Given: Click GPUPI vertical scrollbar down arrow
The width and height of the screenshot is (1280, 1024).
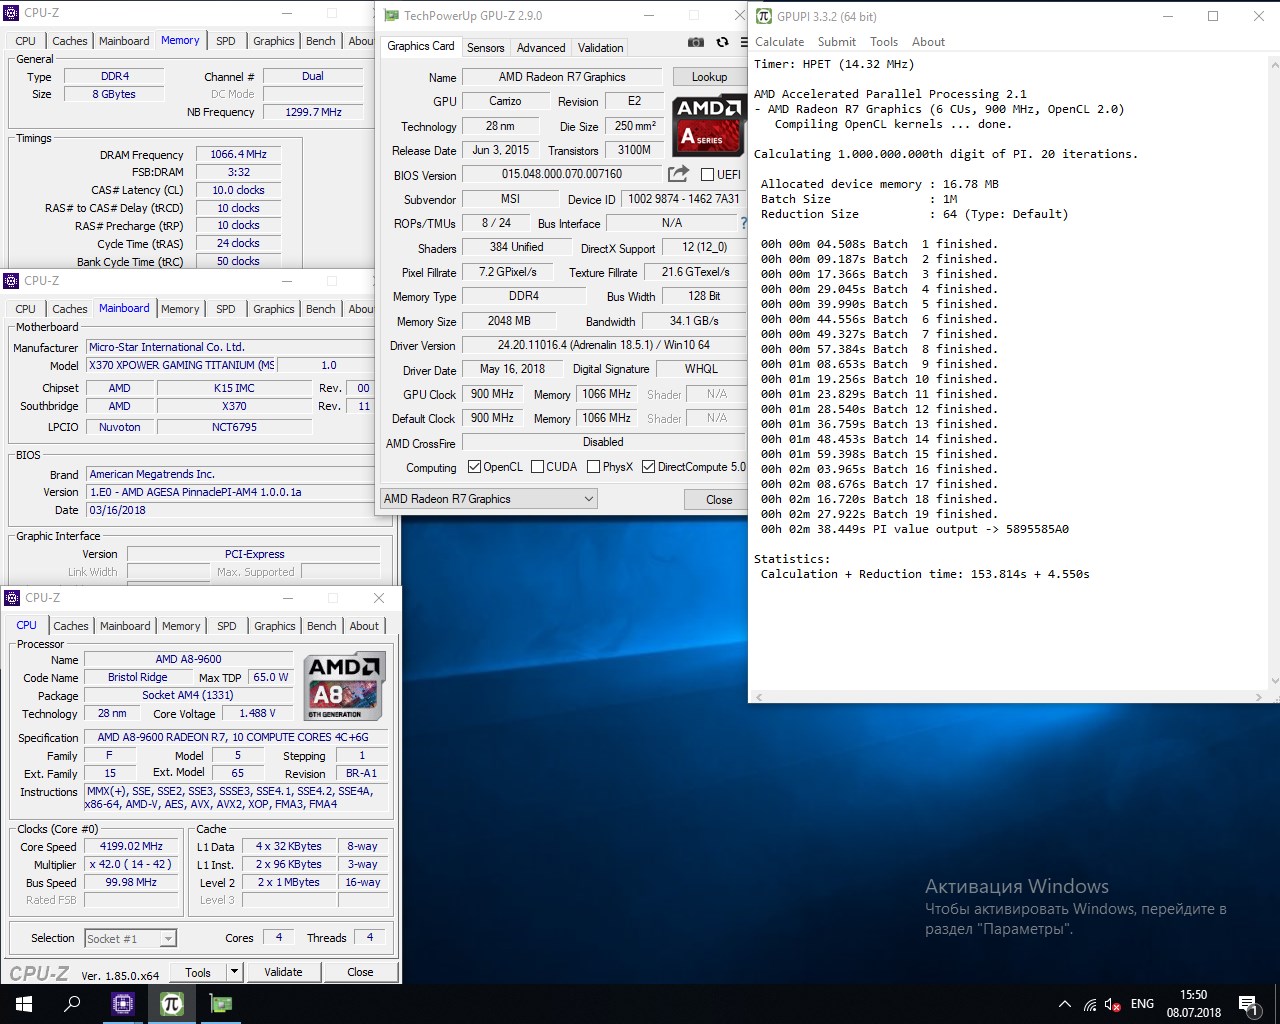Looking at the screenshot, I should (1274, 681).
